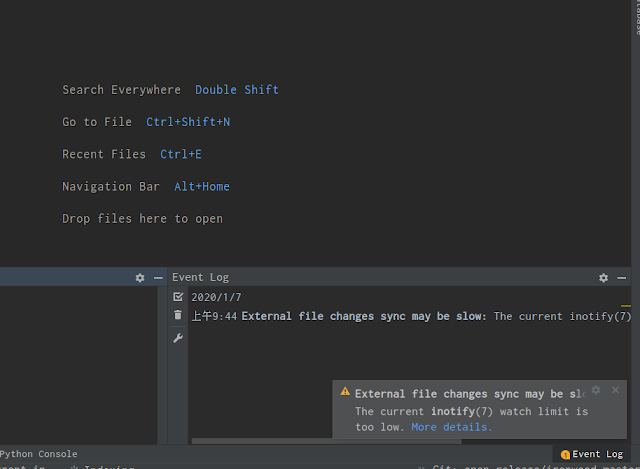Image resolution: width=640 pixels, height=469 pixels.
Task: Follow the 'More details.' link
Action: pyautogui.click(x=451, y=427)
